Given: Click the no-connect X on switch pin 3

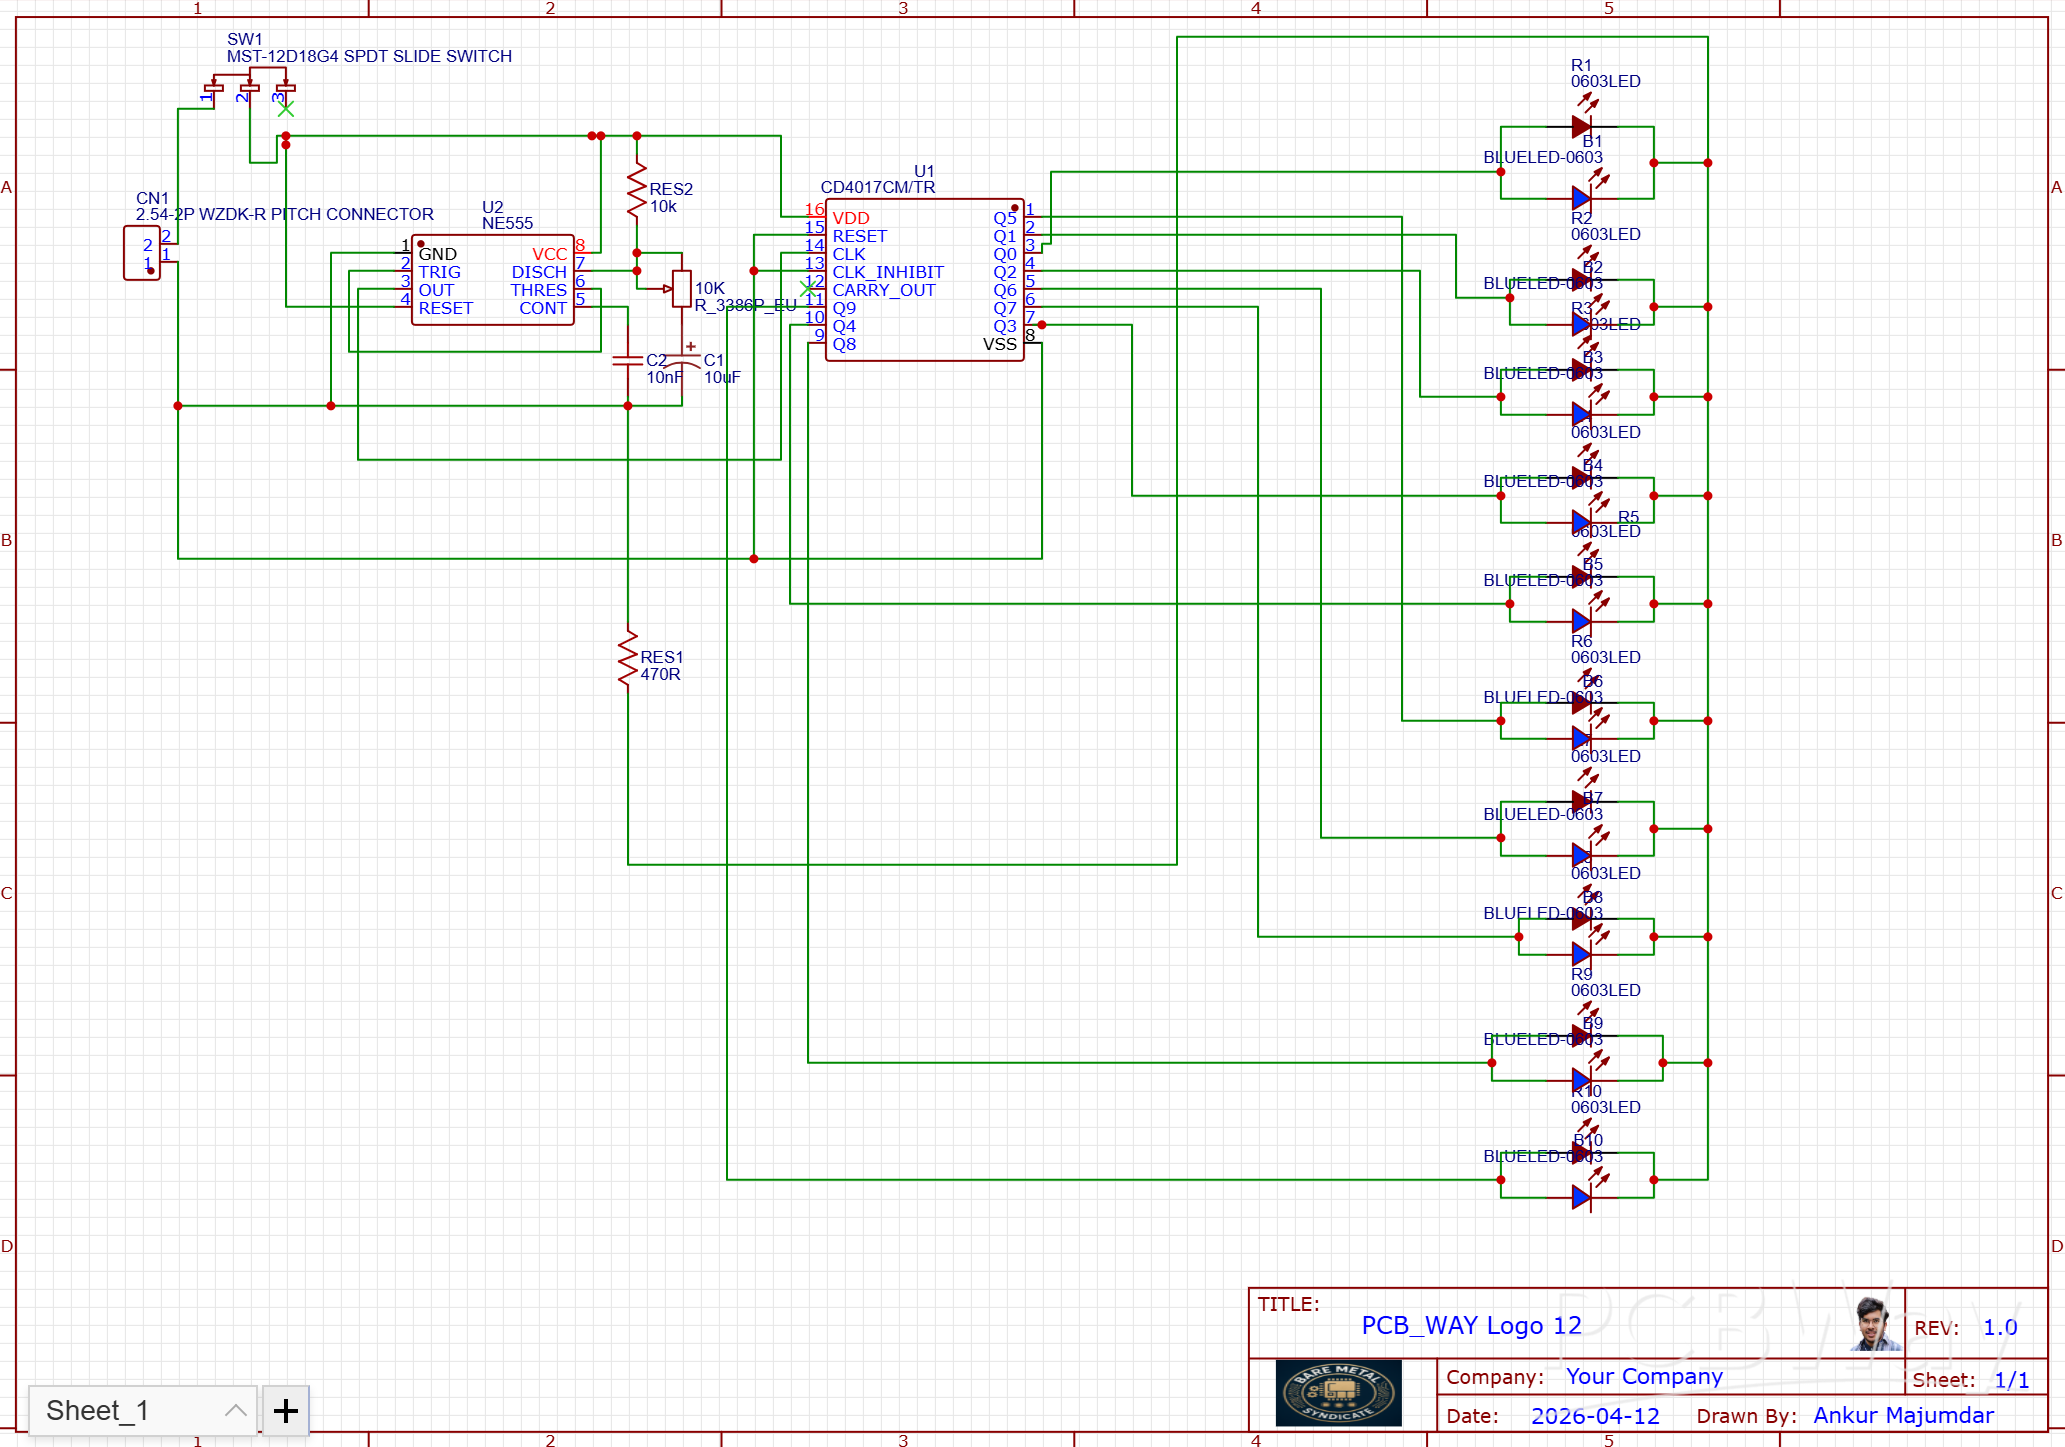Looking at the screenshot, I should coord(286,109).
